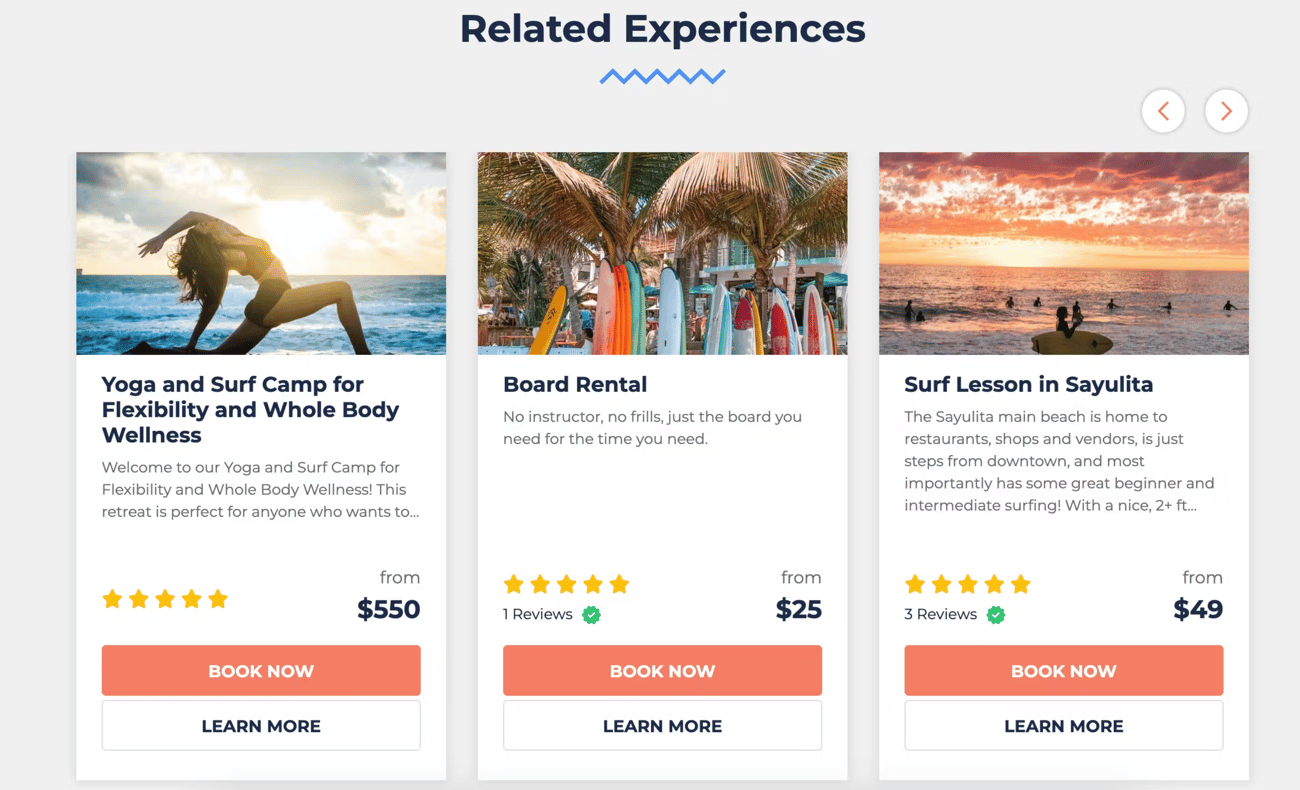
Task: Click the previous carousel arrow
Action: point(1163,111)
